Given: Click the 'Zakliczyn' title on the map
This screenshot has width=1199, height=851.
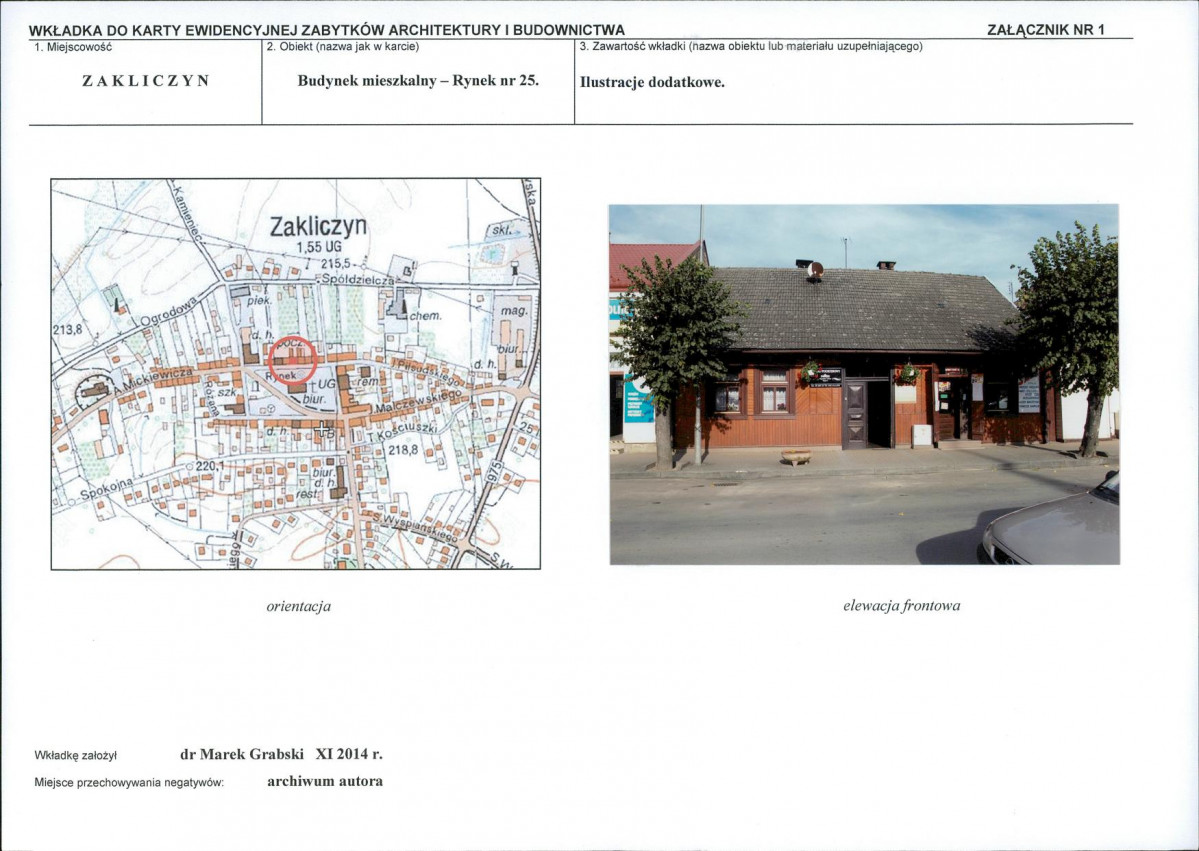Looking at the screenshot, I should 319,226.
